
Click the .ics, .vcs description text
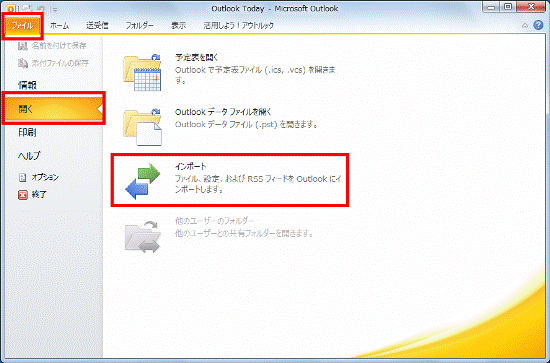coord(255,75)
